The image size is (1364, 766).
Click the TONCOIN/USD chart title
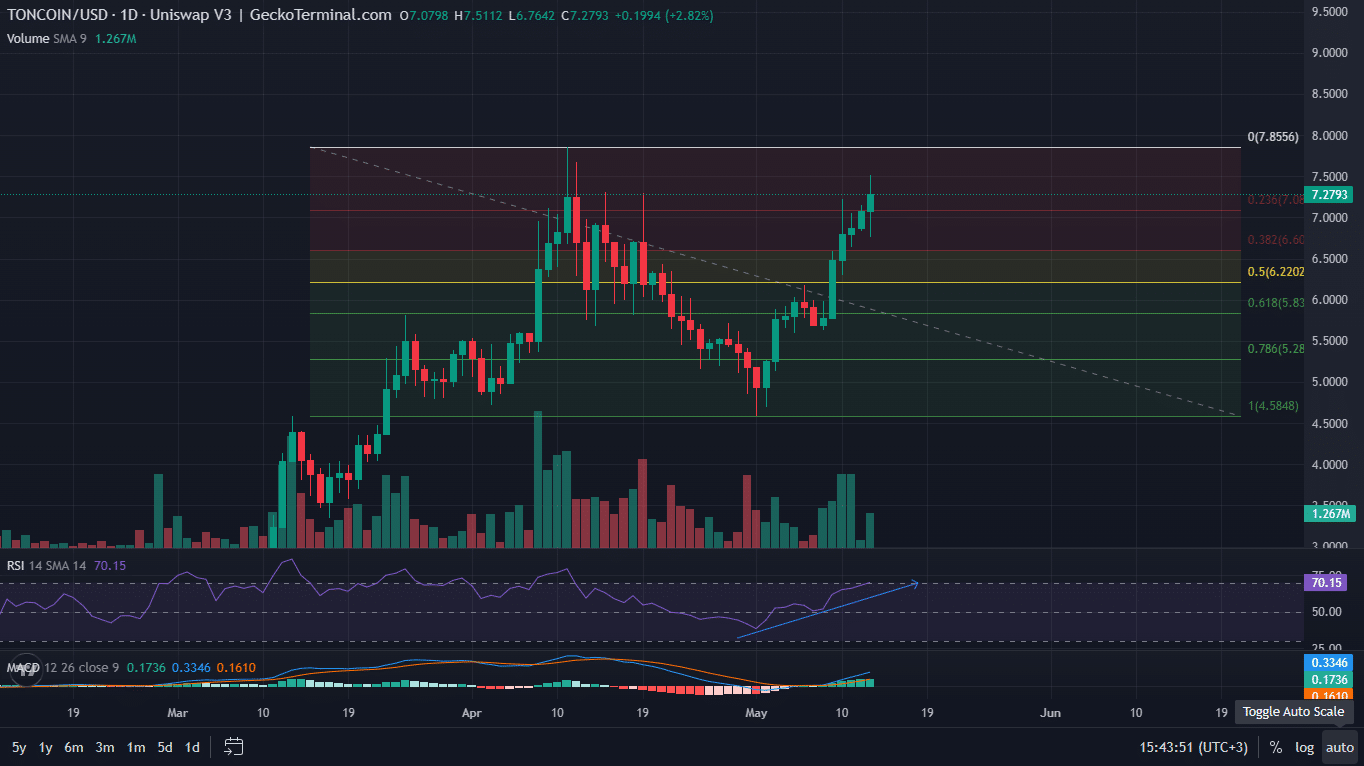click(199, 16)
